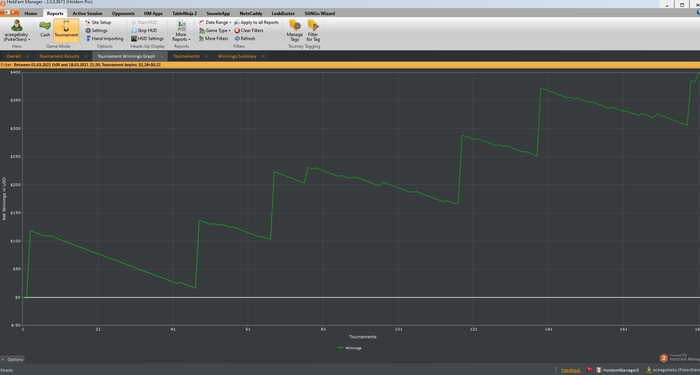Switch to the Opponents ribbon tab
700x375 pixels.
[123, 13]
